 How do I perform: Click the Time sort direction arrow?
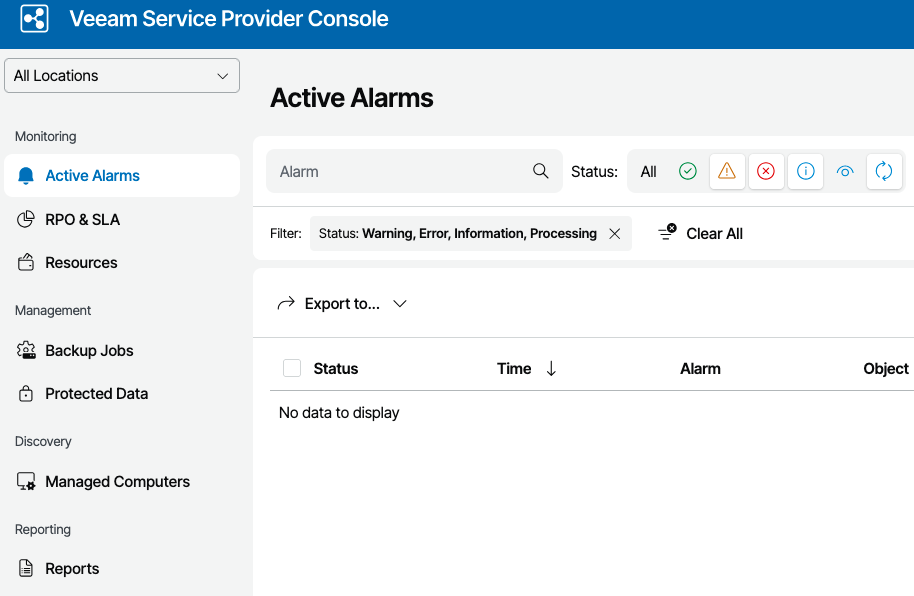coord(551,369)
